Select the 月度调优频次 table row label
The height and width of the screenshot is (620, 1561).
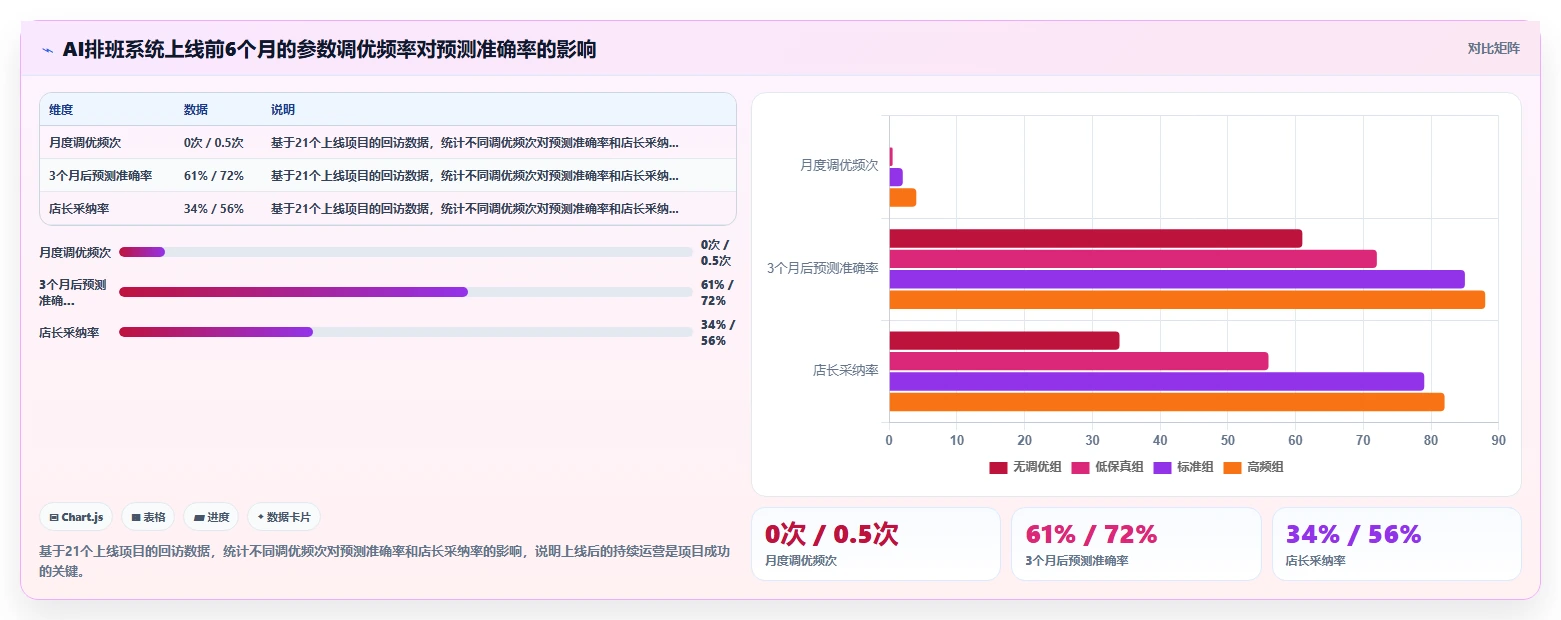click(85, 142)
